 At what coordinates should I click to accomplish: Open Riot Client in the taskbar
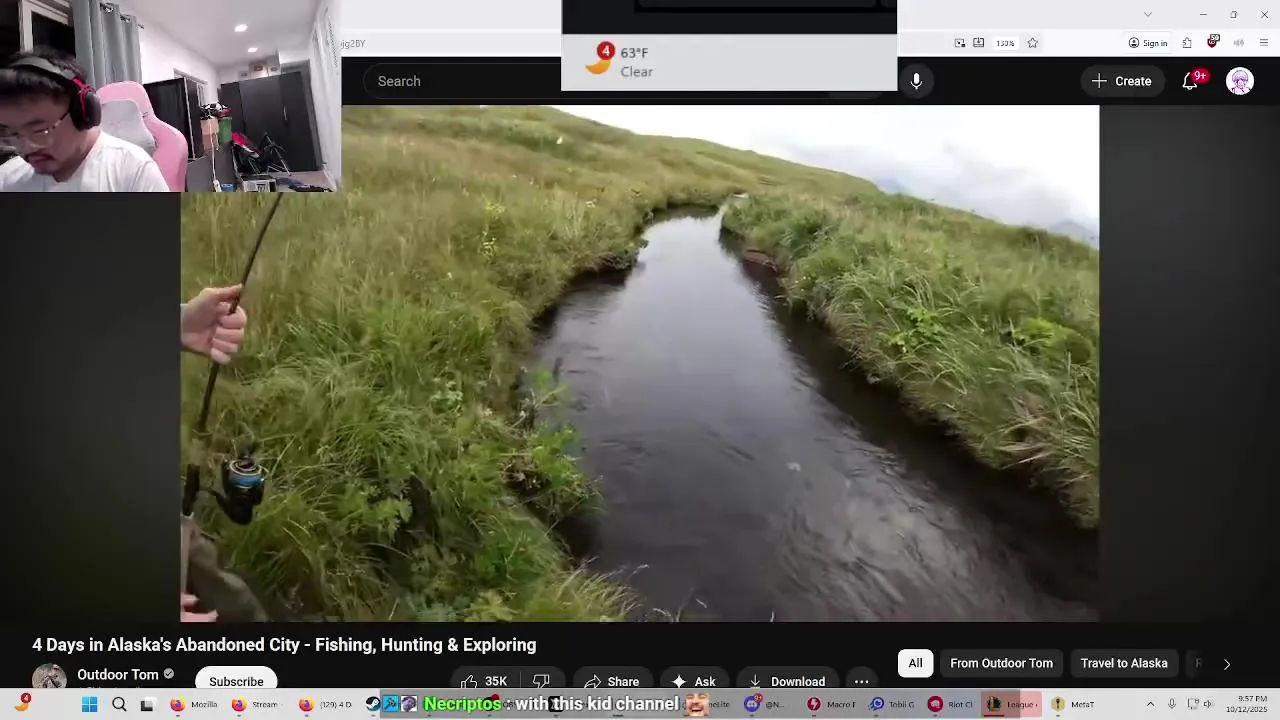[950, 704]
